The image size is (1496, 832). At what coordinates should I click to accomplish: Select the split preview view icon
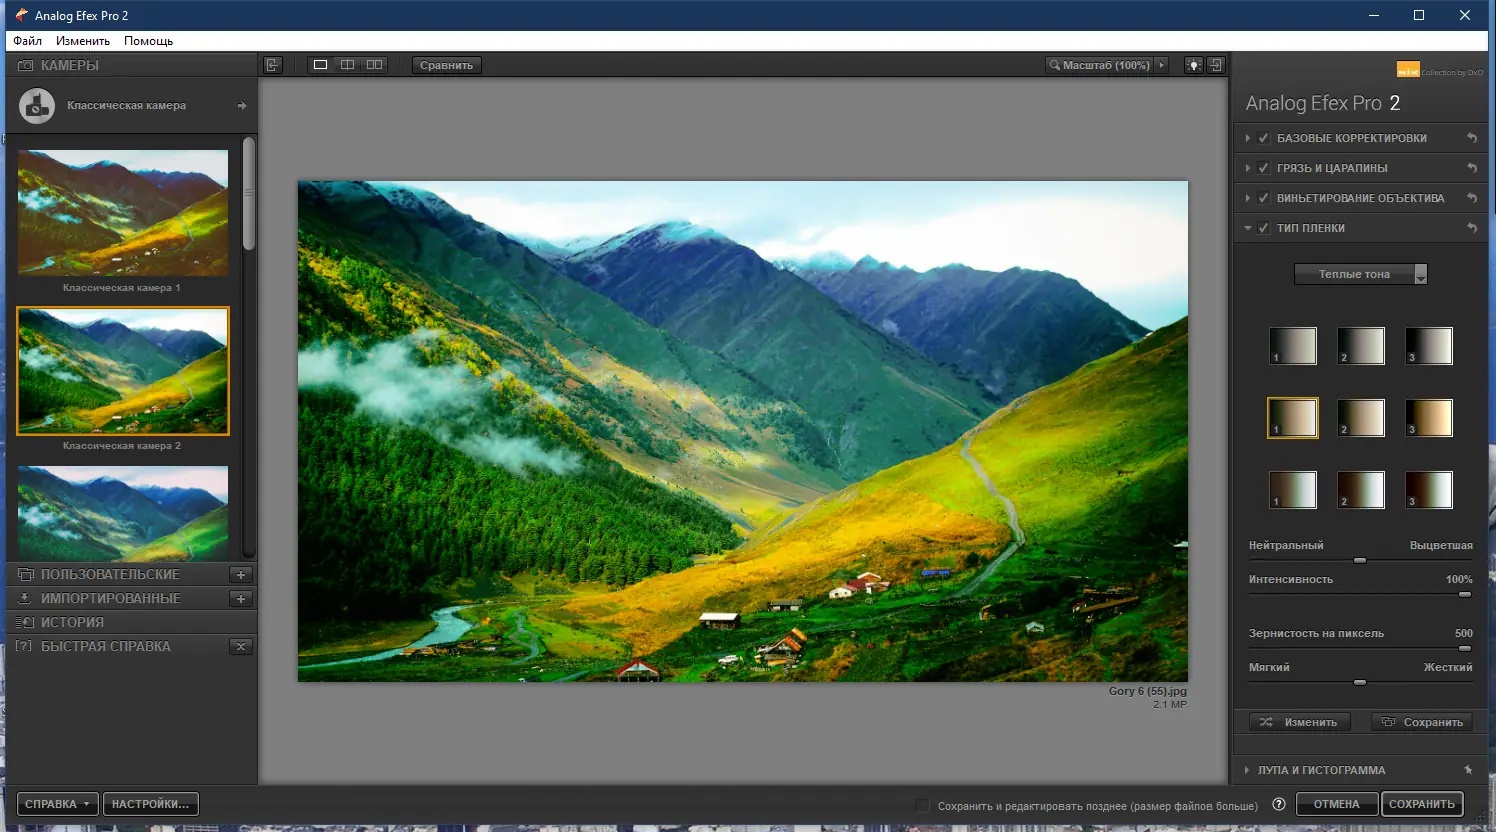[x=347, y=65]
